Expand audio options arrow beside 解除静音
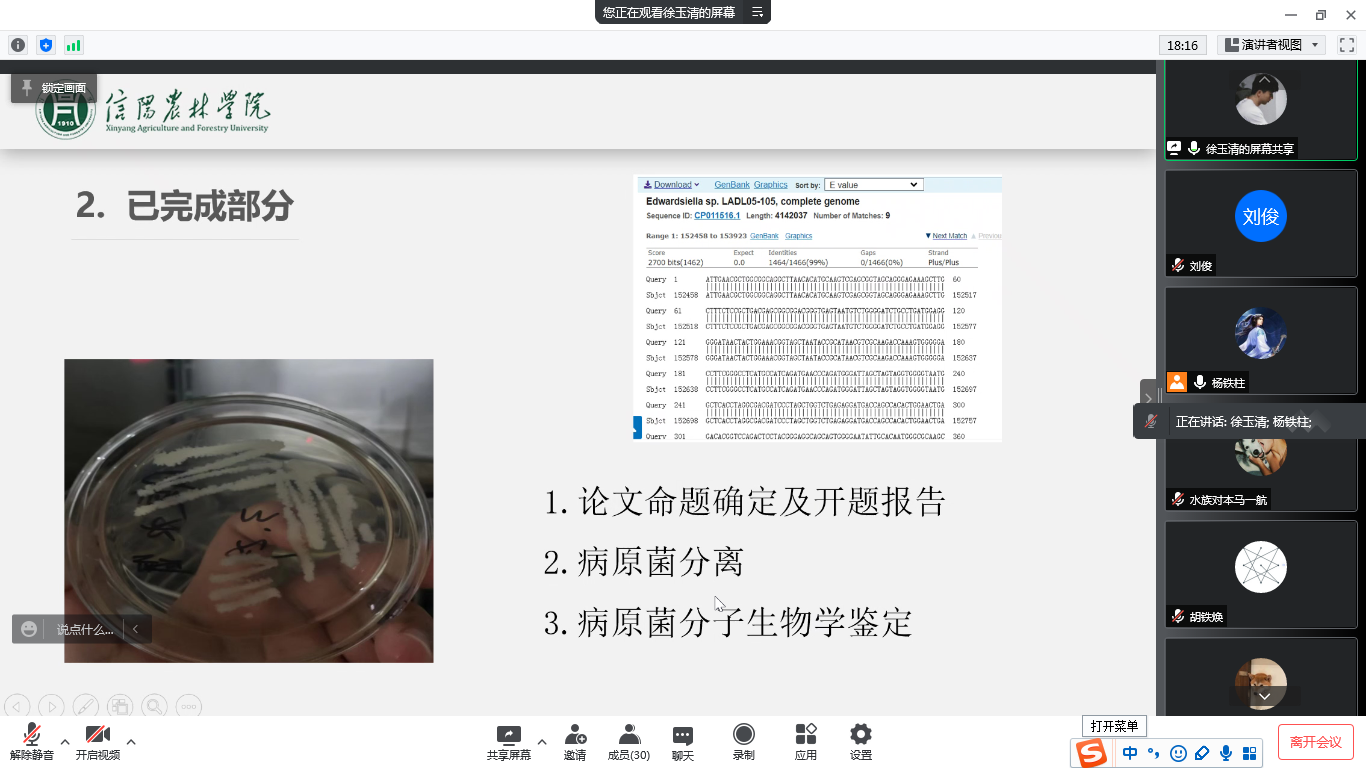The image size is (1366, 768). coord(65,742)
